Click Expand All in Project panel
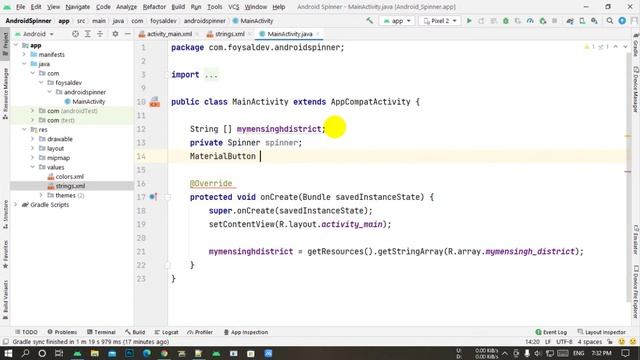 tap(87, 34)
